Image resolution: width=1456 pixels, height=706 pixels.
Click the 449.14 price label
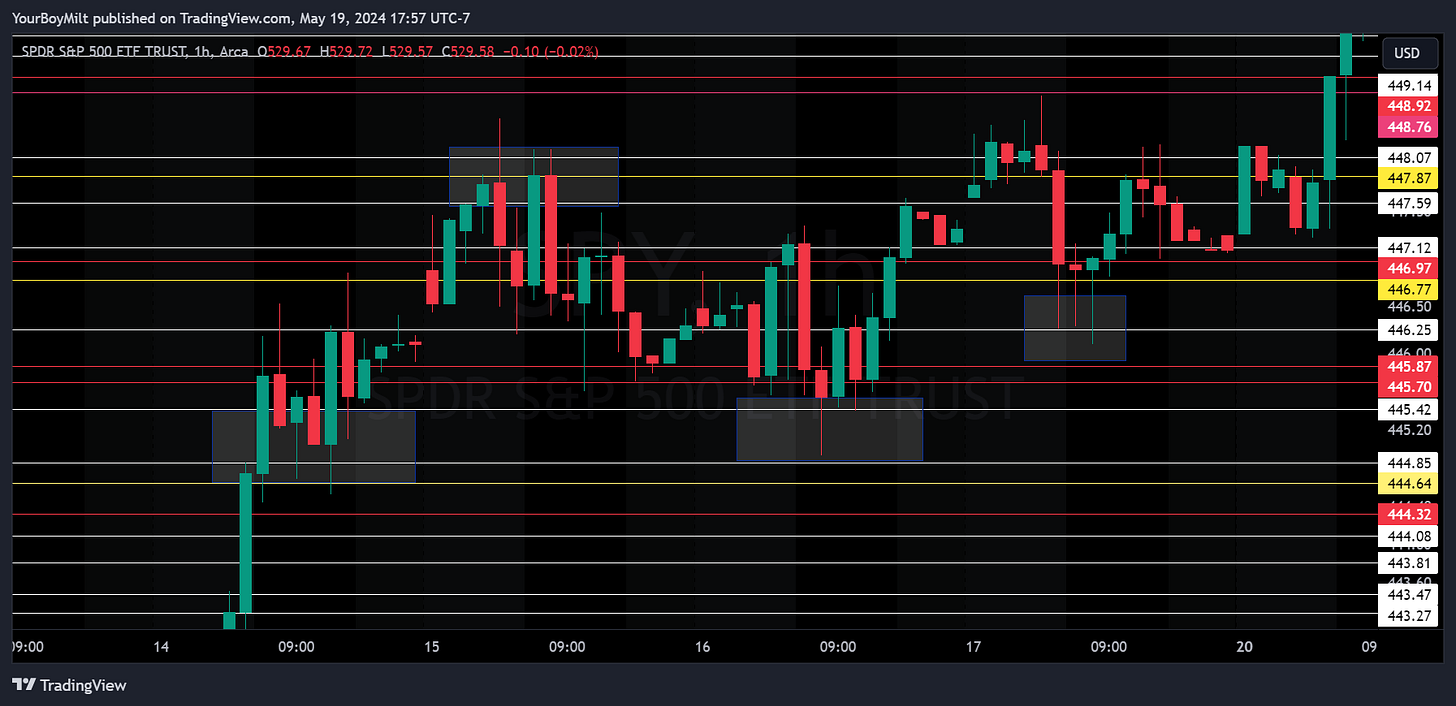coord(1407,86)
